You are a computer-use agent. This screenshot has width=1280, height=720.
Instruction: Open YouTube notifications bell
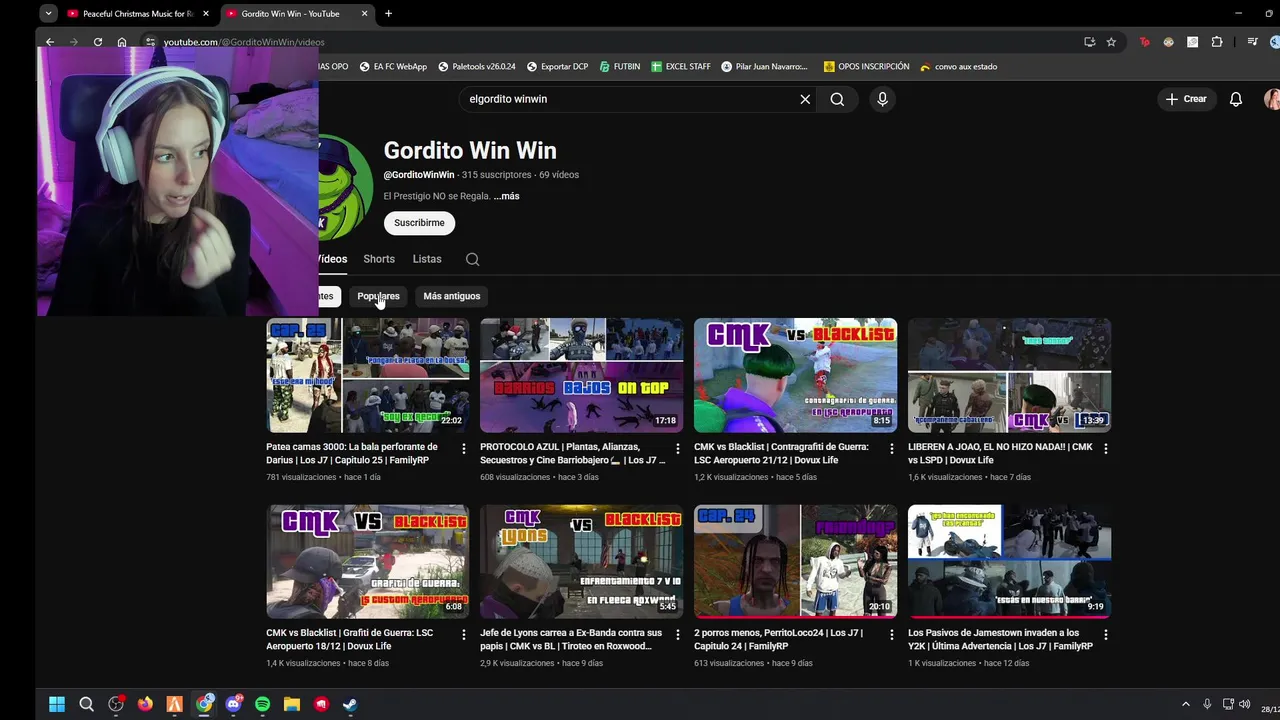[x=1236, y=99]
